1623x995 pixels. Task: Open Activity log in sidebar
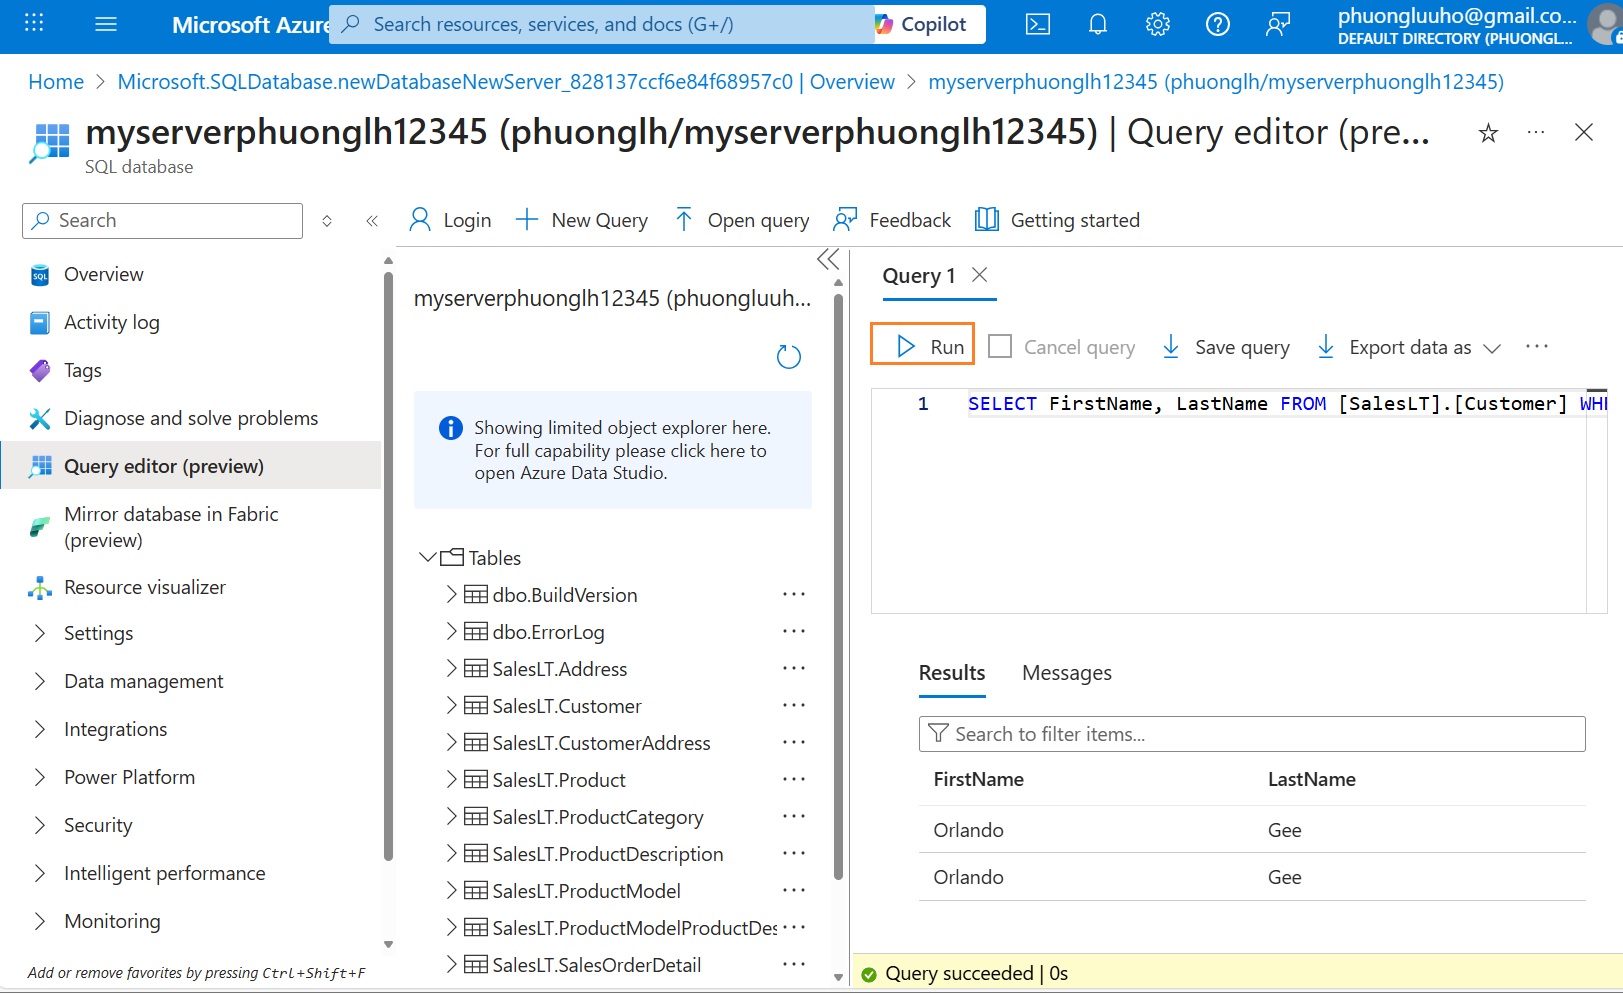tap(111, 322)
